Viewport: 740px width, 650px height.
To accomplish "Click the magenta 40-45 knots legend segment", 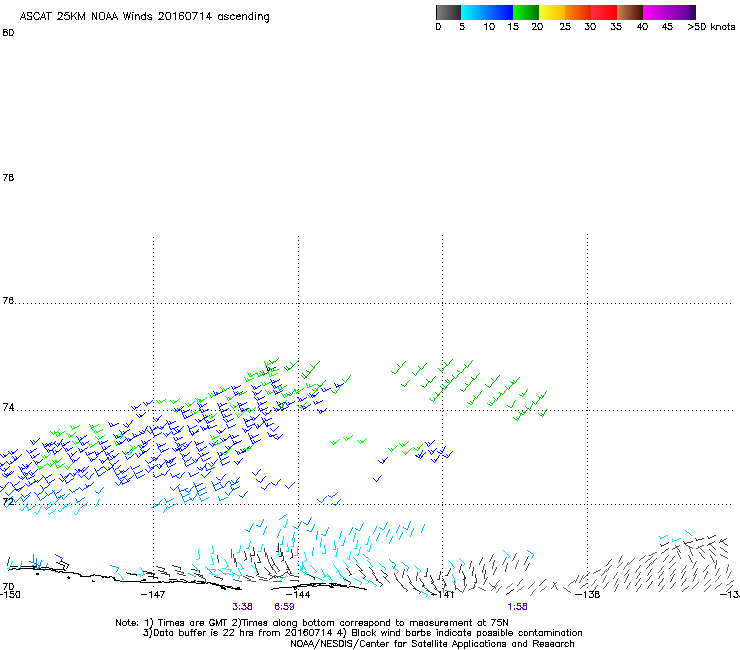I will [x=656, y=12].
